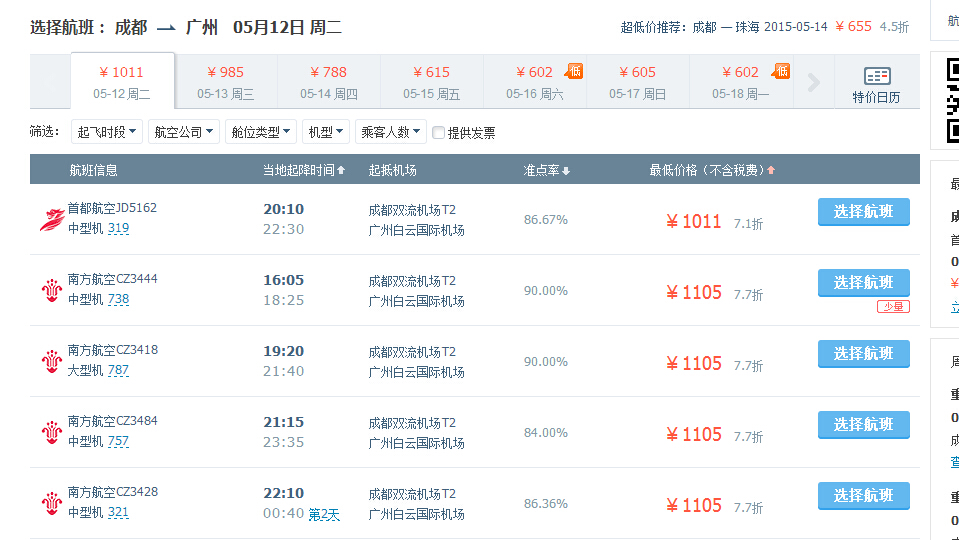This screenshot has height=540, width=959.
Task: Open aircraft type link 787
Action: [x=118, y=371]
